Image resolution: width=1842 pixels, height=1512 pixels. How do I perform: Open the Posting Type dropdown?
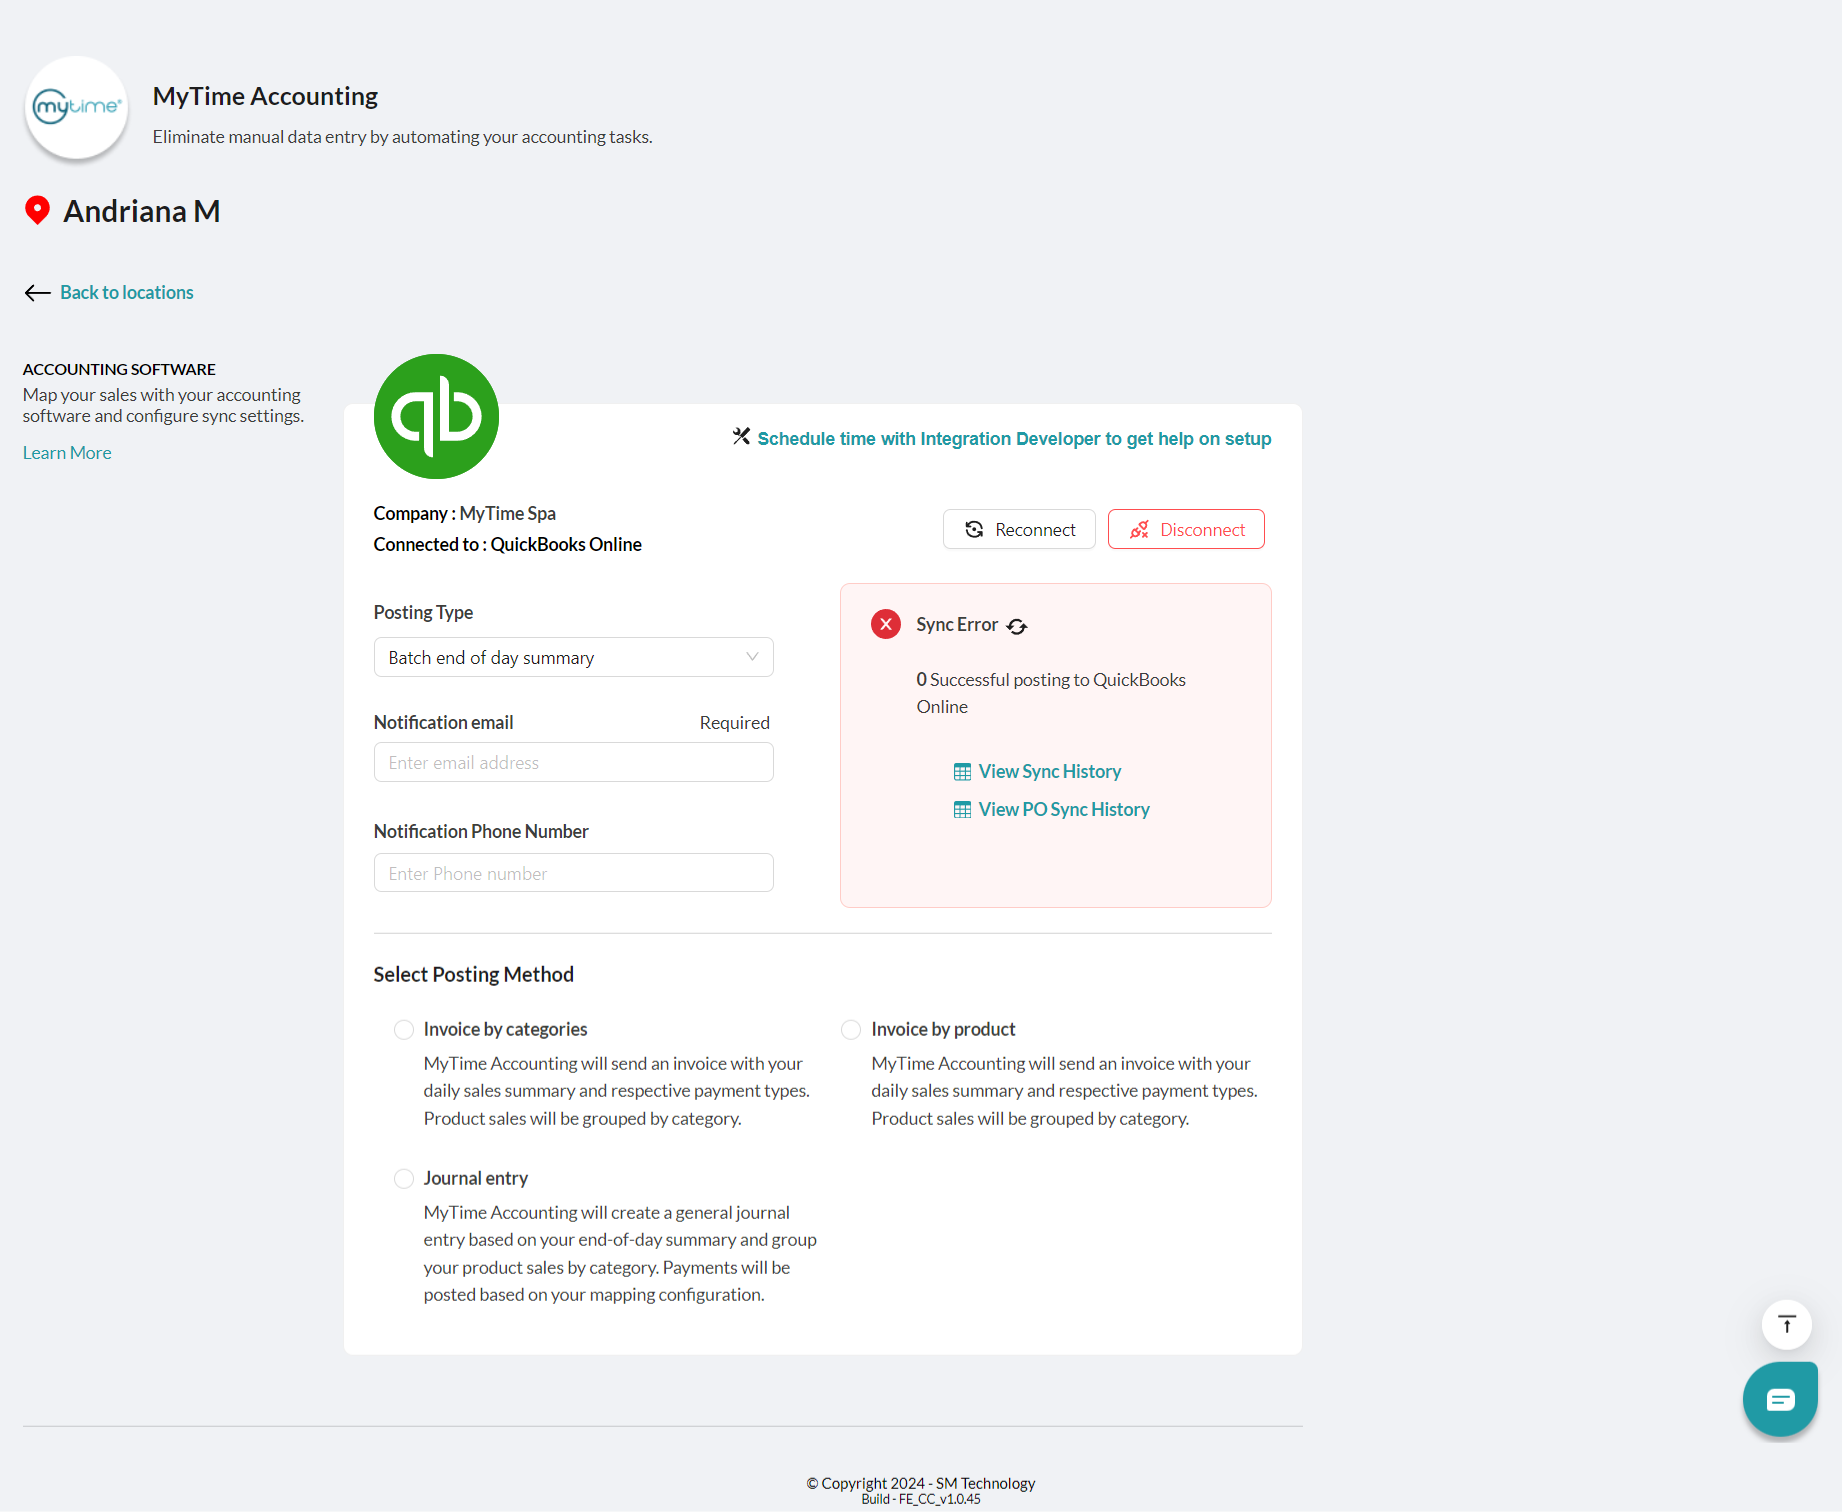[574, 657]
